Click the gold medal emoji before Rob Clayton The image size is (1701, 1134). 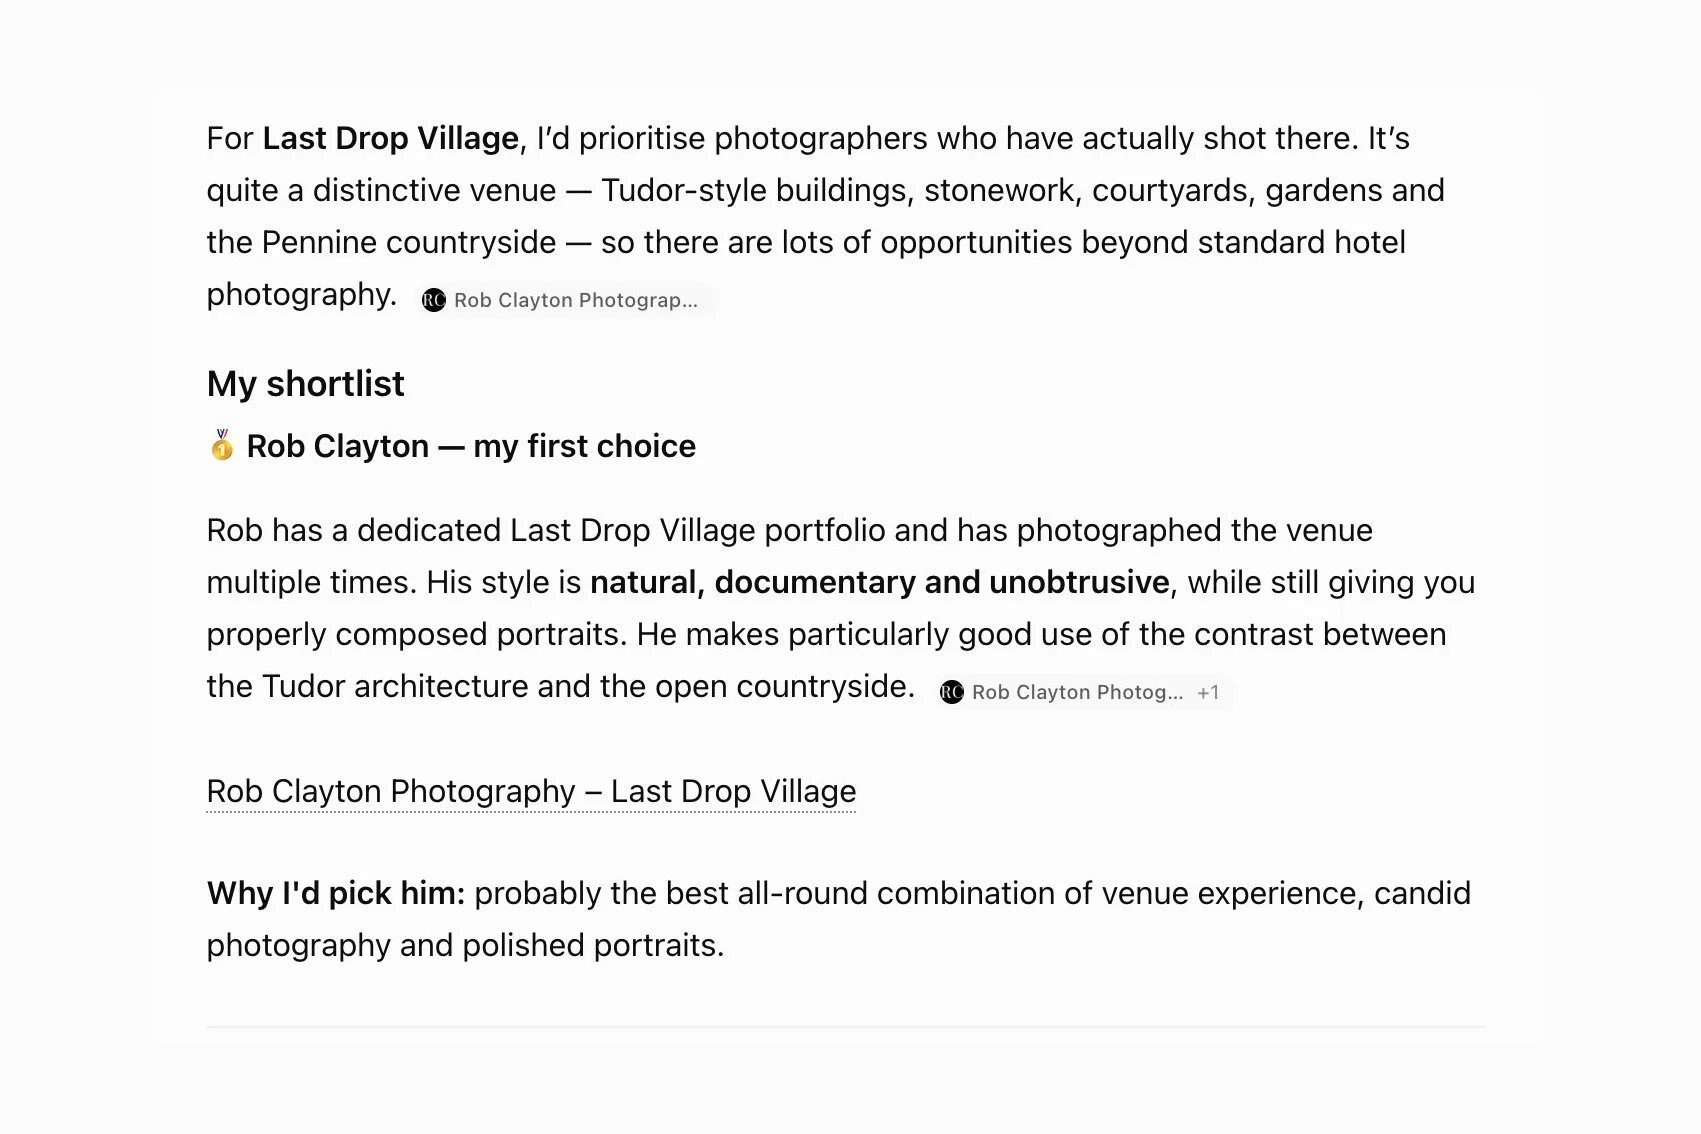coord(222,445)
